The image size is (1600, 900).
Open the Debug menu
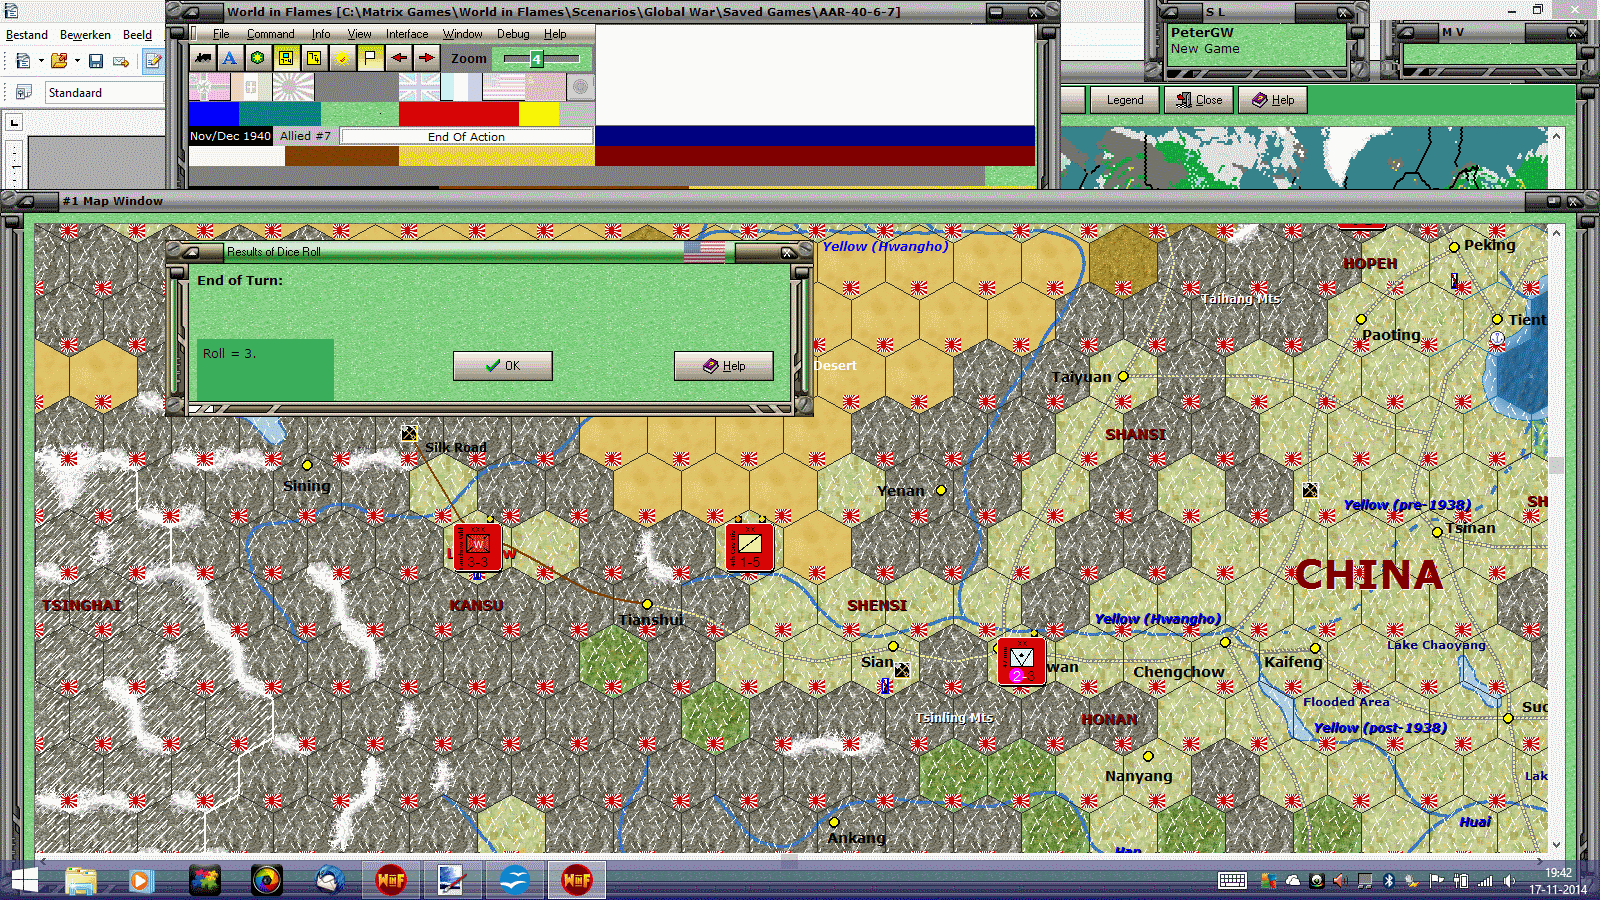click(513, 34)
